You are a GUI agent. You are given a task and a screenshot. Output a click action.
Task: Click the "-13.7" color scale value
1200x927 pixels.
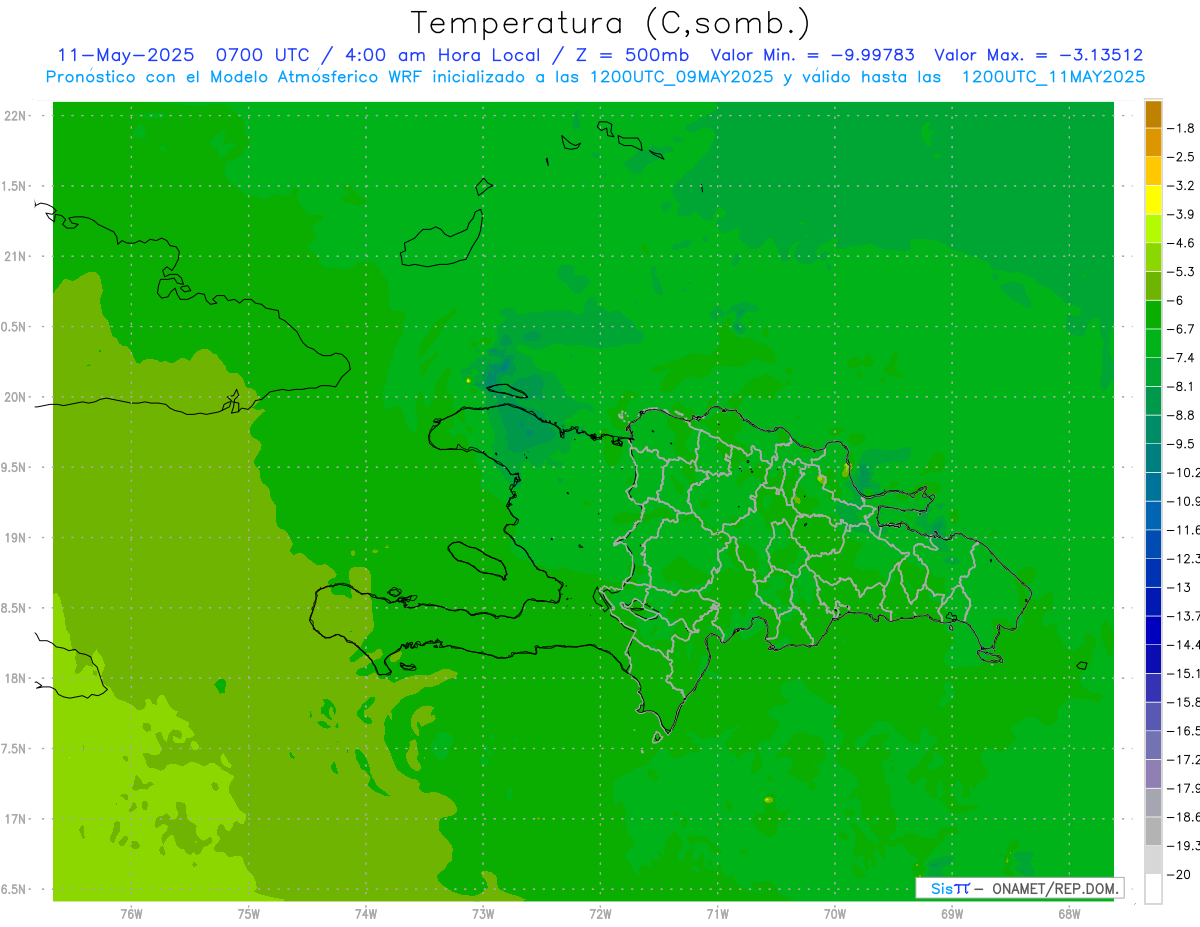(1183, 615)
